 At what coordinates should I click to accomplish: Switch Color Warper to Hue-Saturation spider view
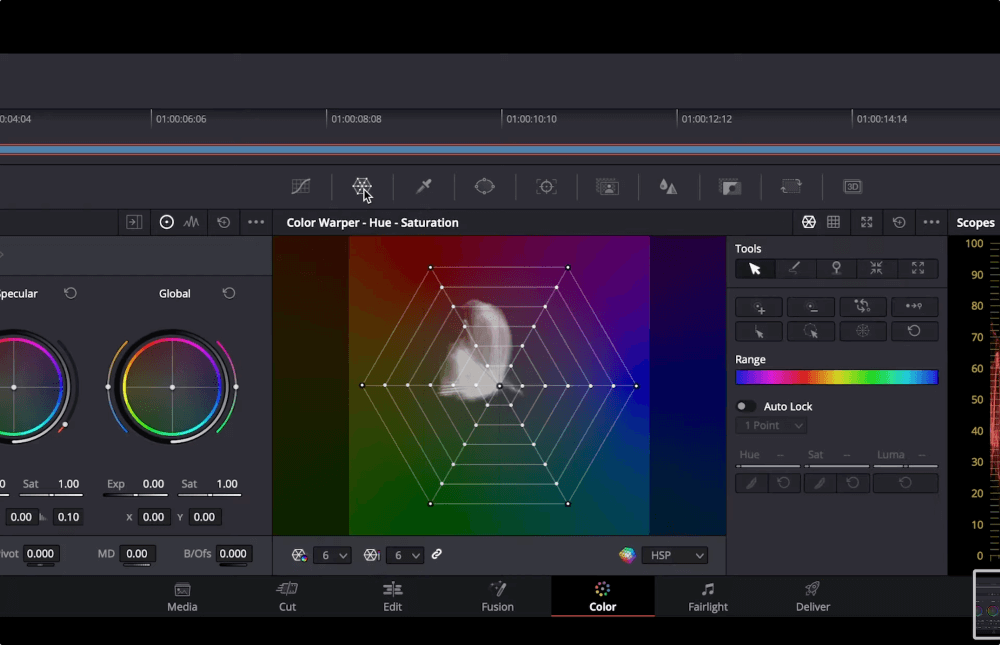click(809, 222)
